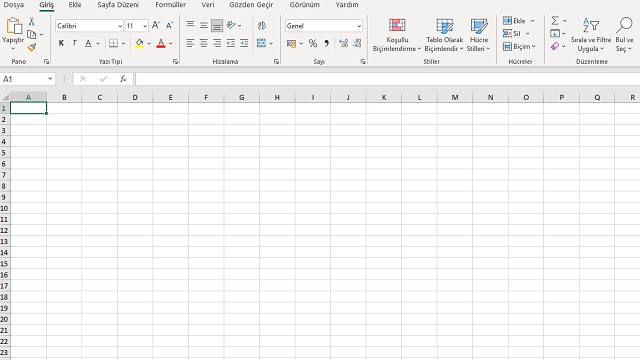This screenshot has width=640, height=360.
Task: Click Merge and Center icon
Action: tap(262, 43)
